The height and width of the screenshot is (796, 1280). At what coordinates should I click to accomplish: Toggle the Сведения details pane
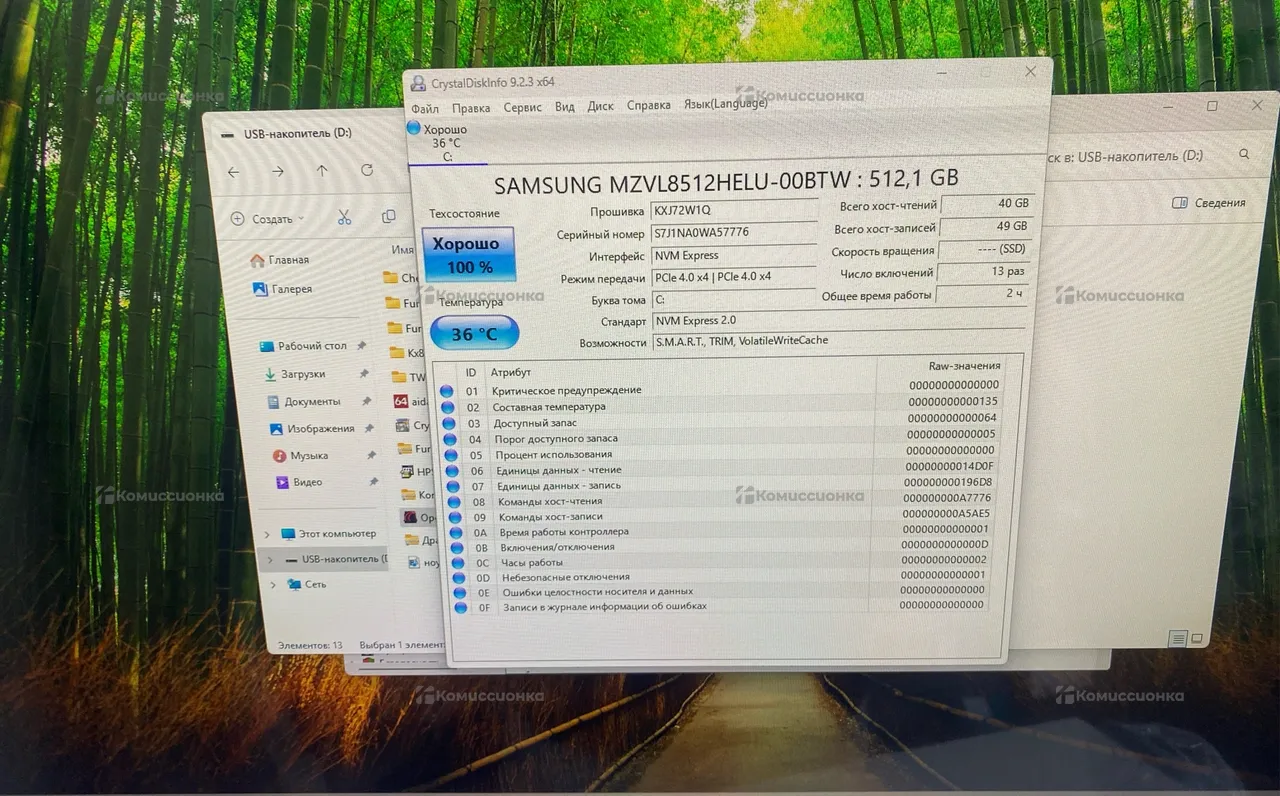[x=1208, y=203]
